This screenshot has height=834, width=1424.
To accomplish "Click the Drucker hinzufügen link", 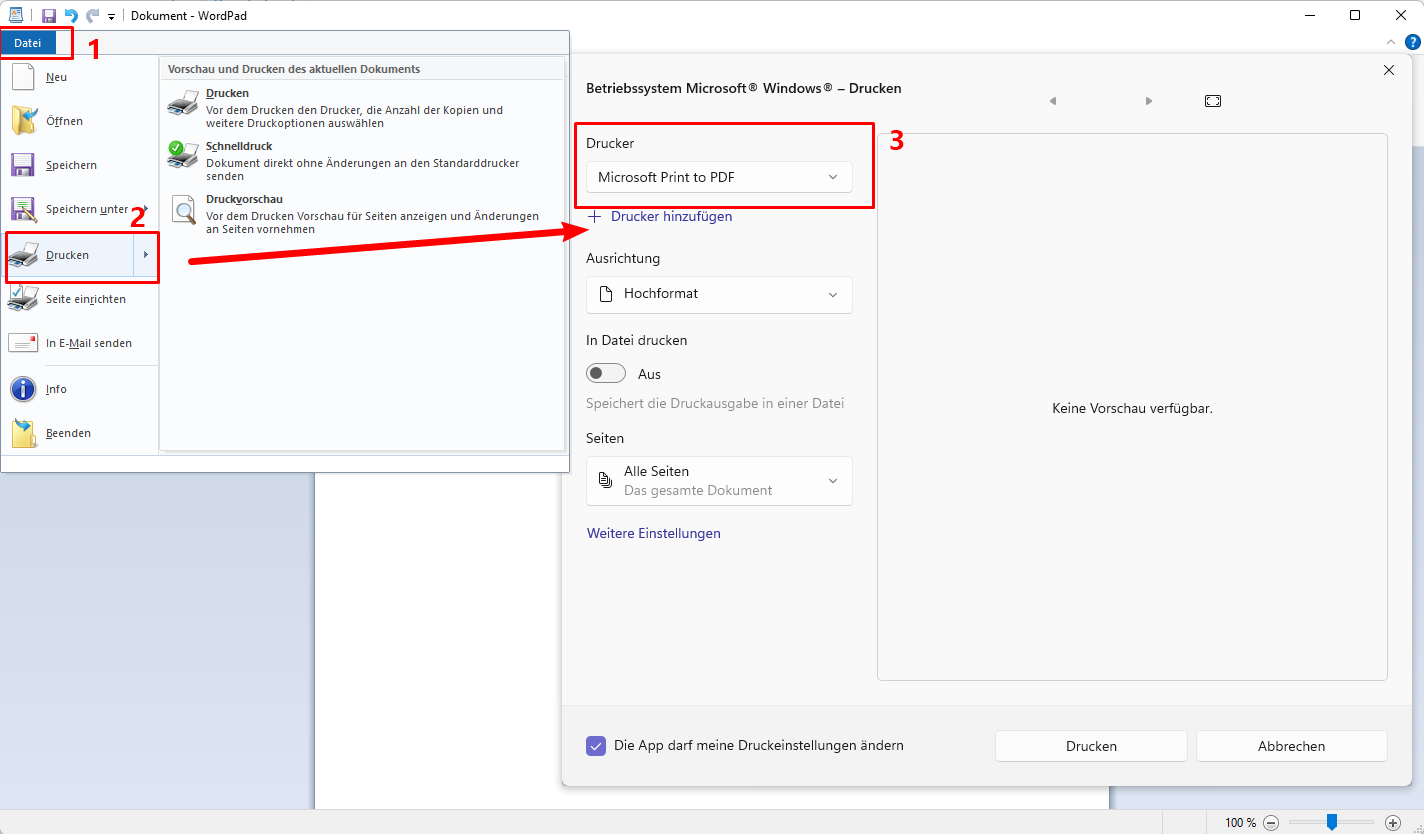I will (x=660, y=216).
